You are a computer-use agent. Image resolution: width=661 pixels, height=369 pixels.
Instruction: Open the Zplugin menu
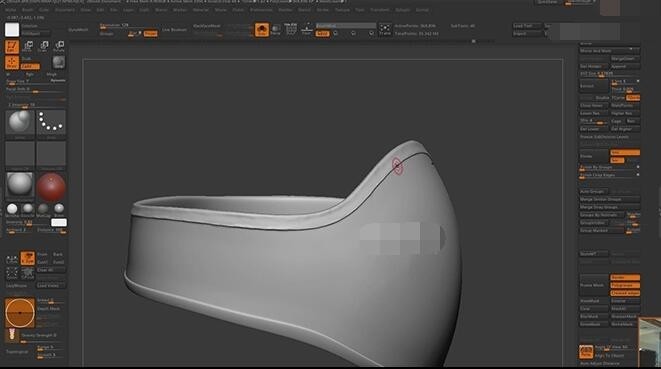(403, 10)
